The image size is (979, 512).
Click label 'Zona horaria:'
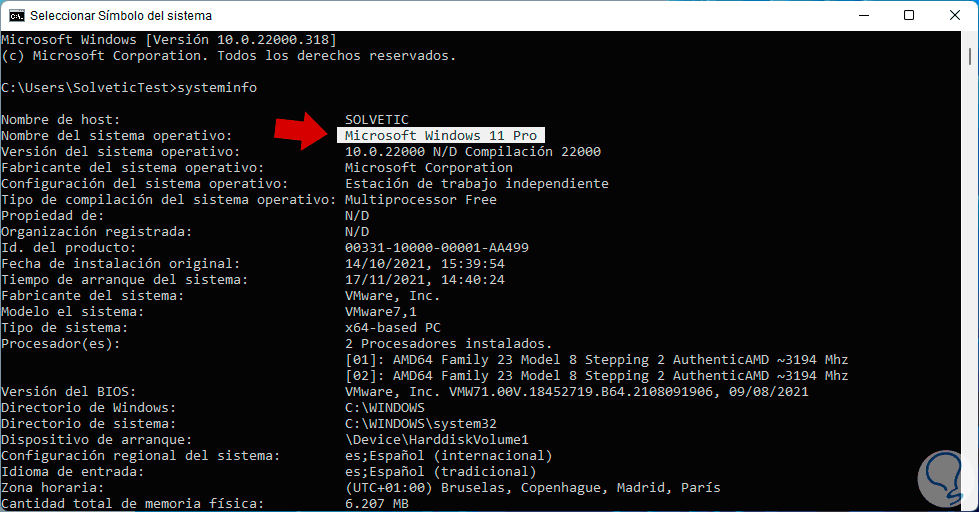pos(52,488)
